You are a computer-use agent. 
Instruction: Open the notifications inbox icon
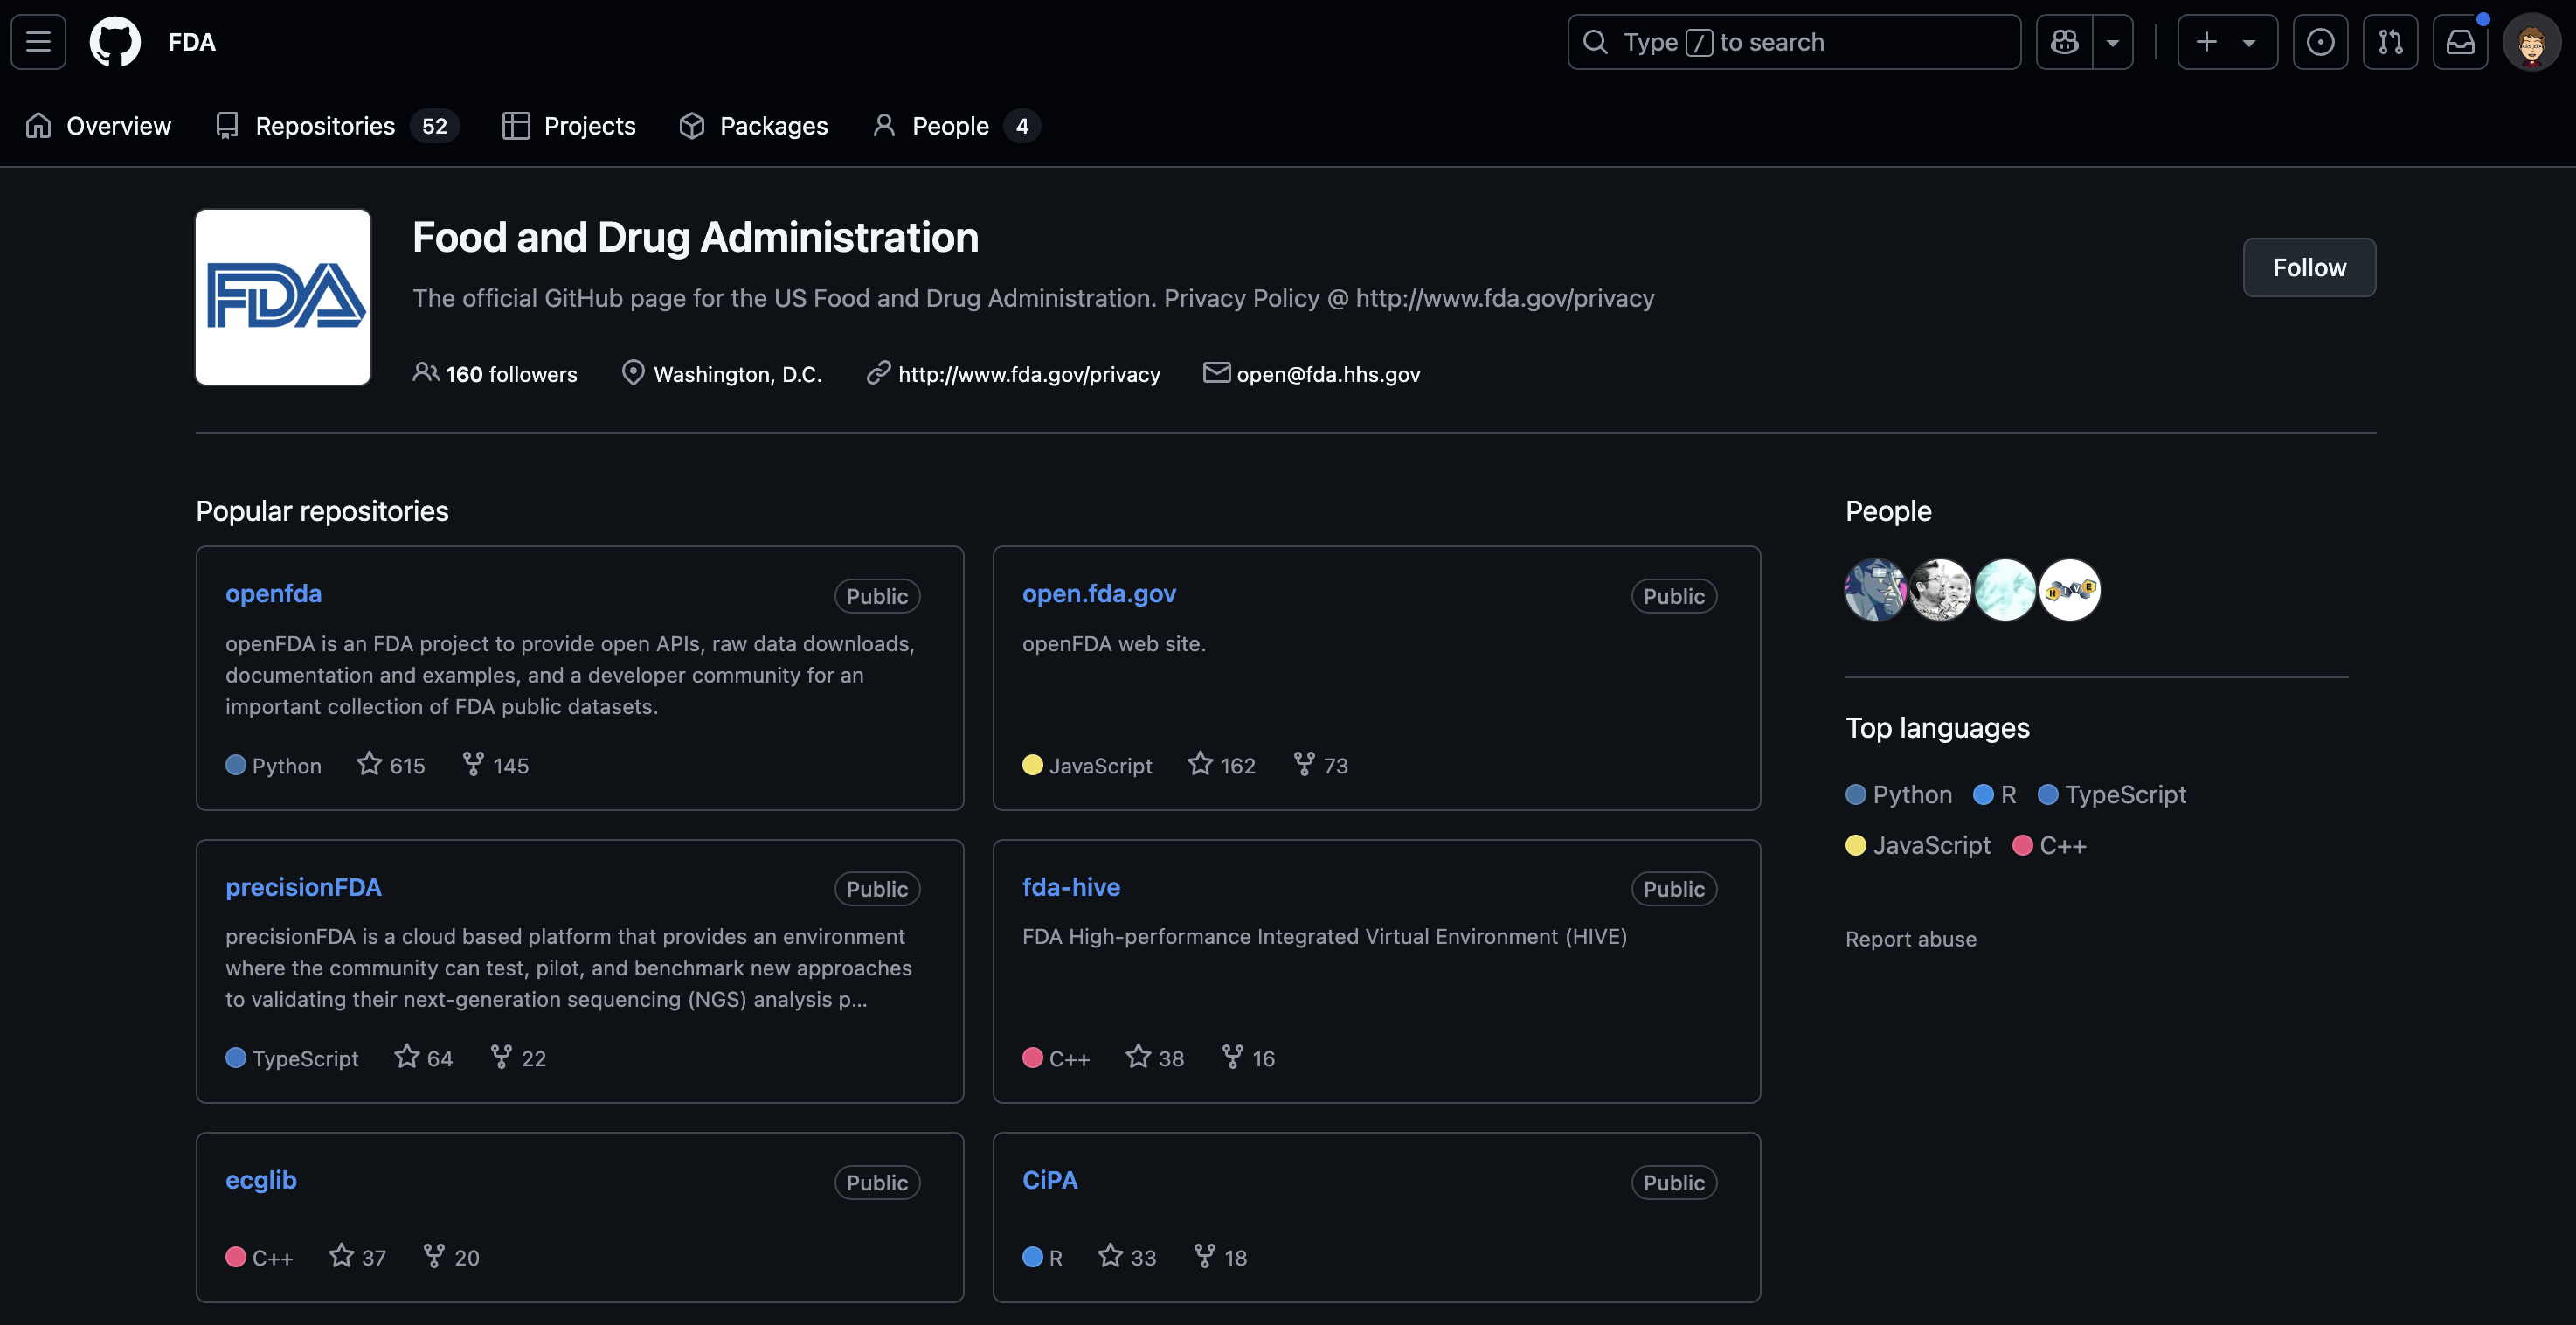tap(2460, 42)
